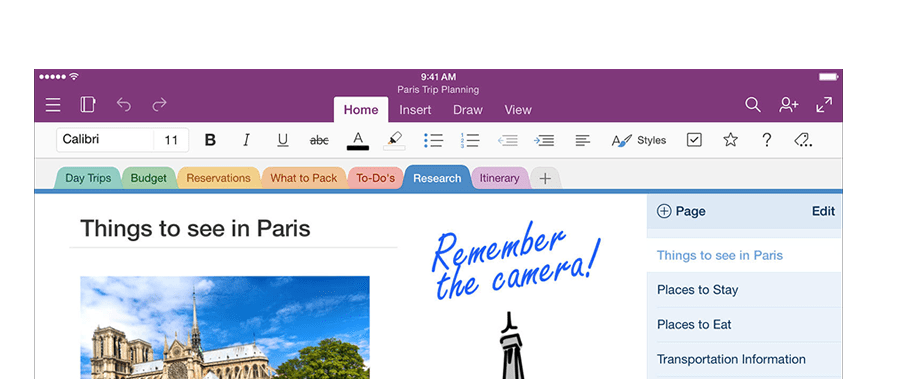Tag note with star icon

[731, 140]
